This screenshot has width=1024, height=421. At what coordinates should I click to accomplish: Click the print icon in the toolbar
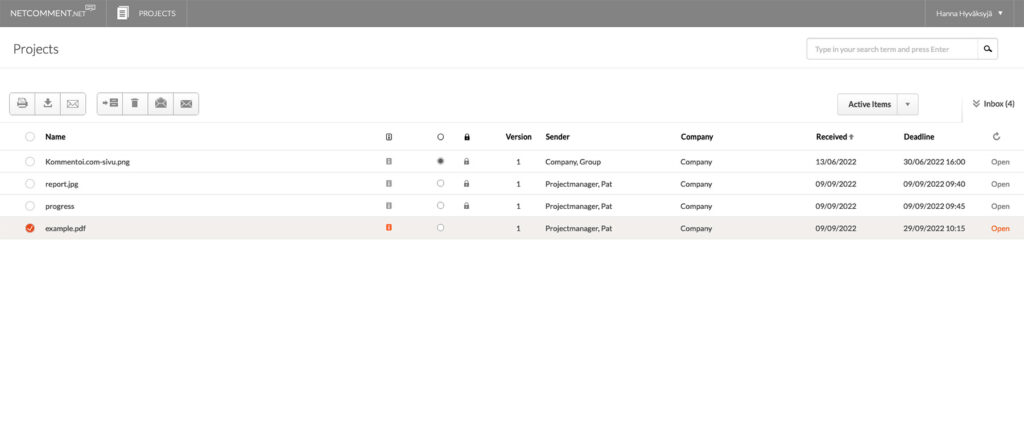[x=22, y=103]
